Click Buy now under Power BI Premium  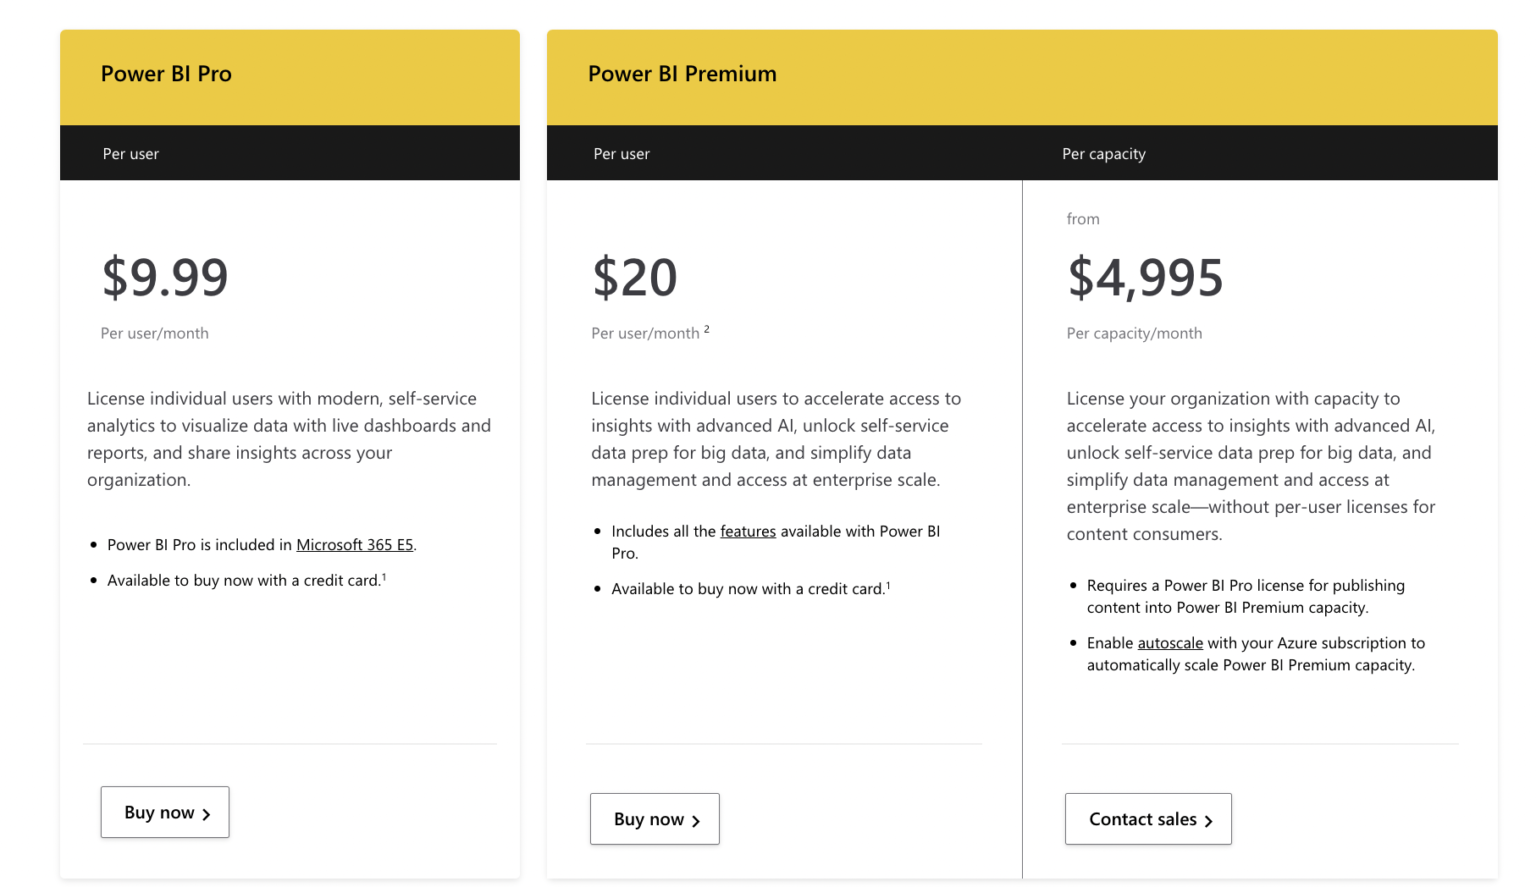tap(654, 819)
